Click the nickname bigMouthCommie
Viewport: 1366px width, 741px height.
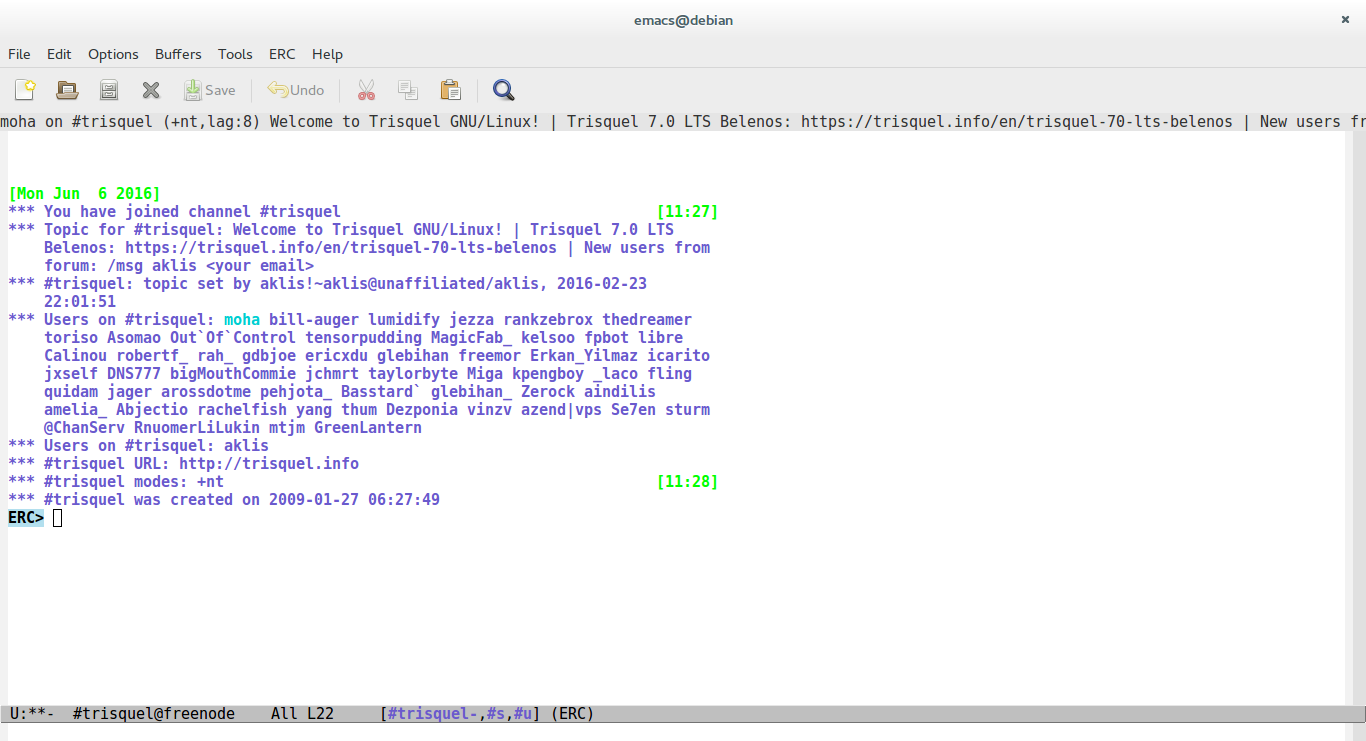233,374
